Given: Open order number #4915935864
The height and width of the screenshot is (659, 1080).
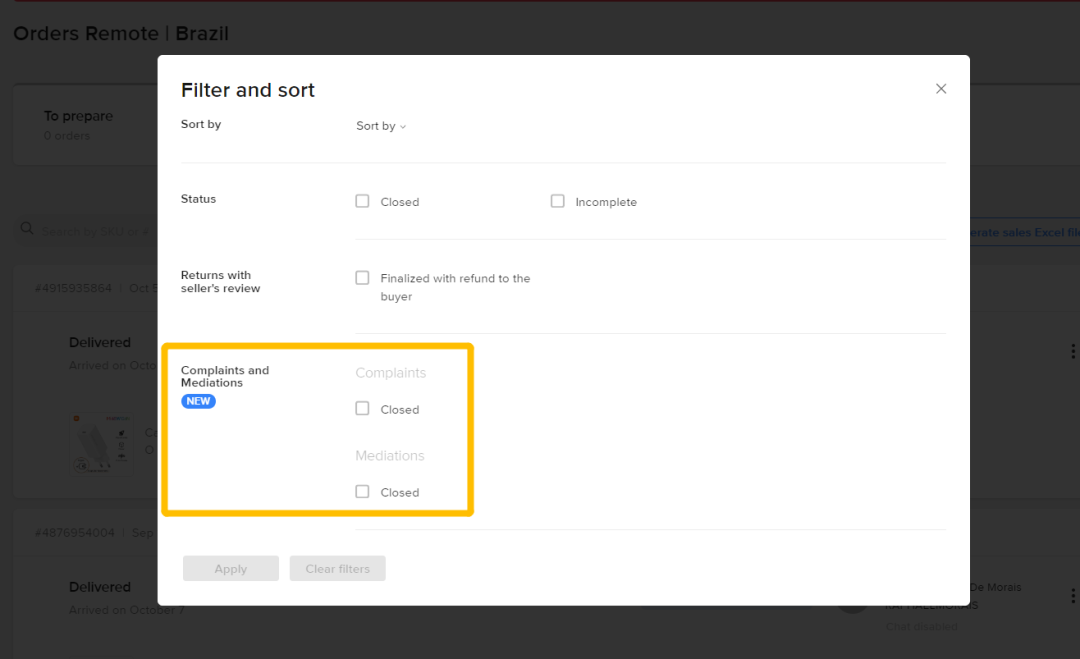Looking at the screenshot, I should (73, 288).
